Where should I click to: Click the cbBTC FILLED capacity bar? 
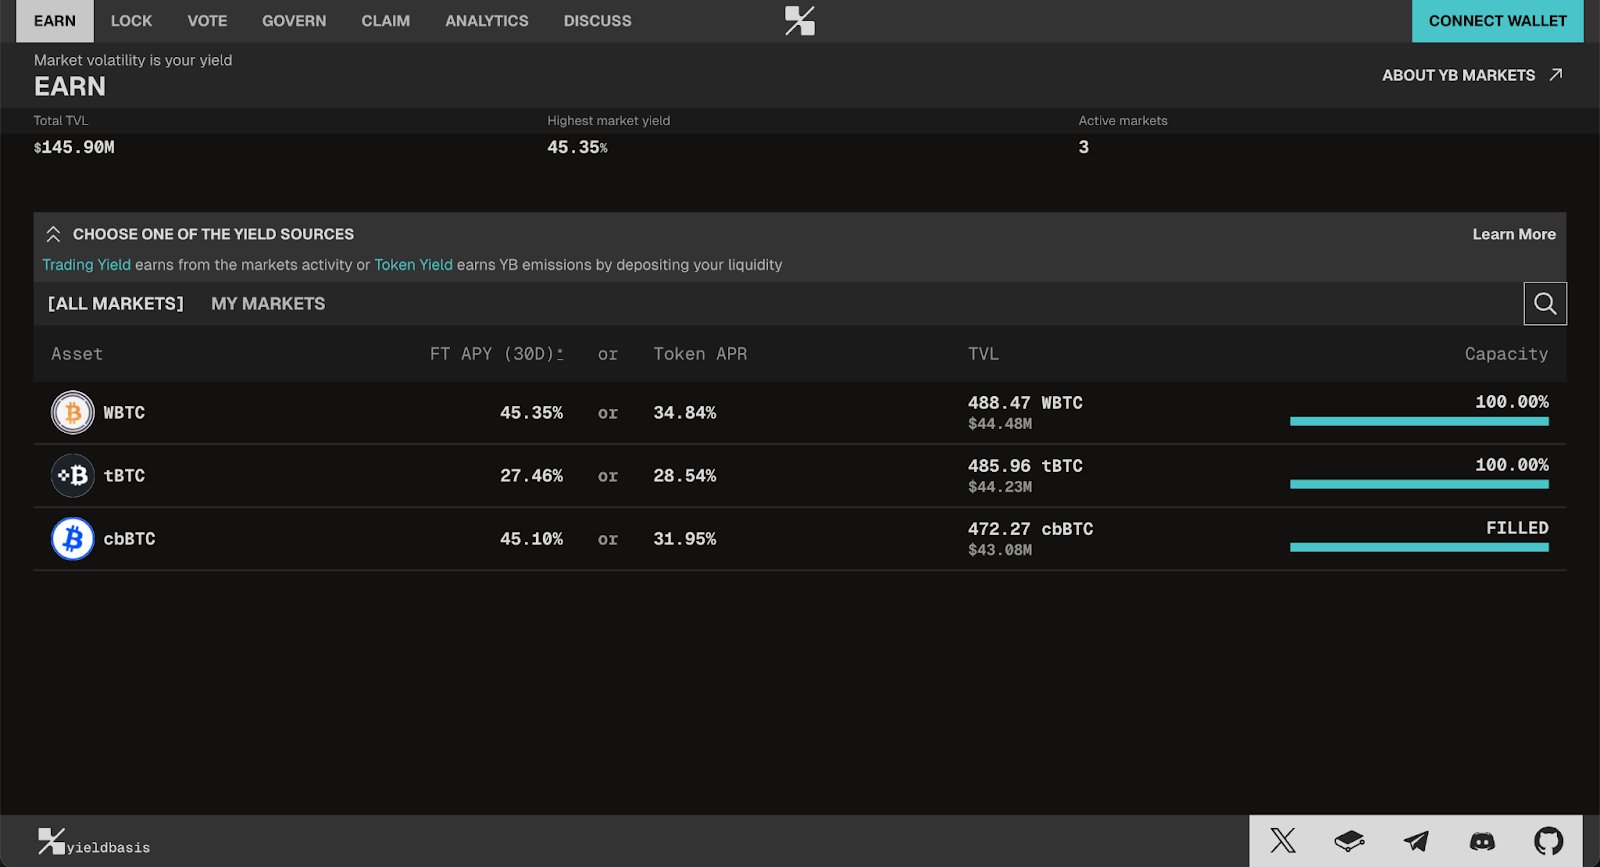(1419, 547)
